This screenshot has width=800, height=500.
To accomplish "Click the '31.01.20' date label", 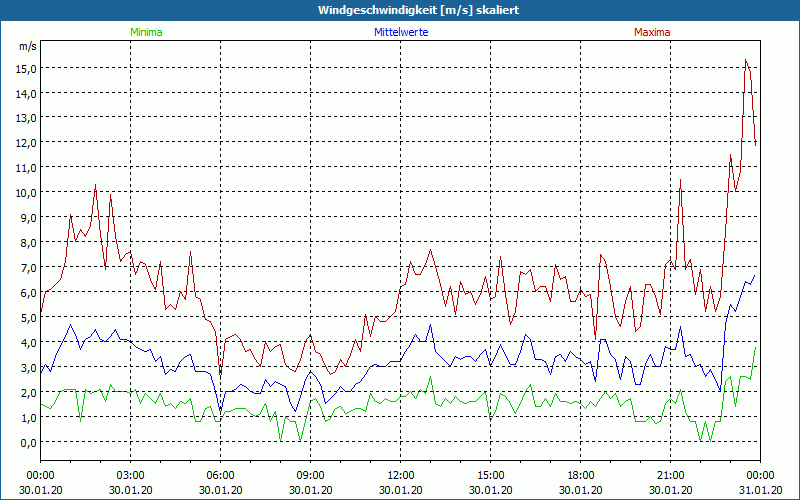I will click(x=760, y=490).
